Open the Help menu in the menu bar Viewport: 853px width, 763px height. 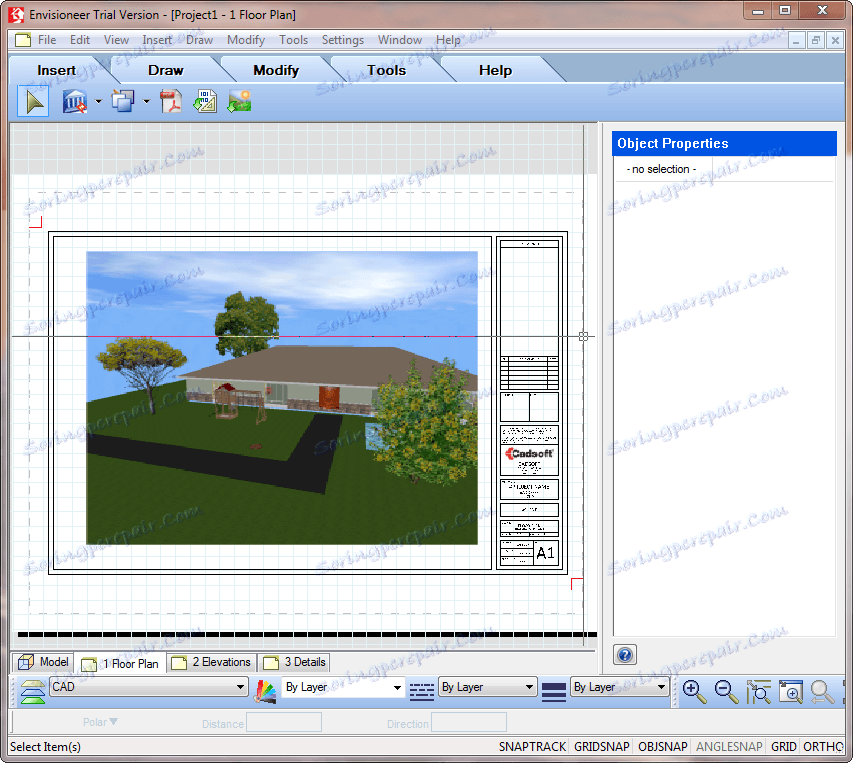pos(448,40)
